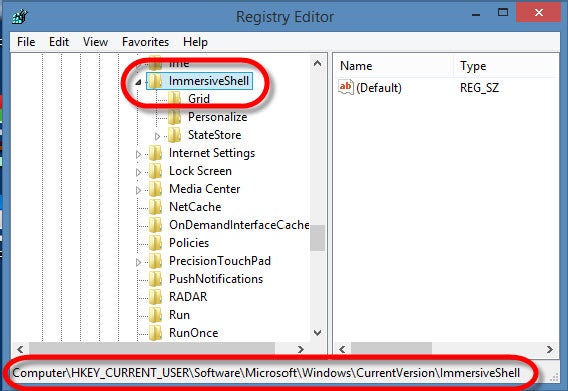Select the (Default) value name

tap(379, 88)
